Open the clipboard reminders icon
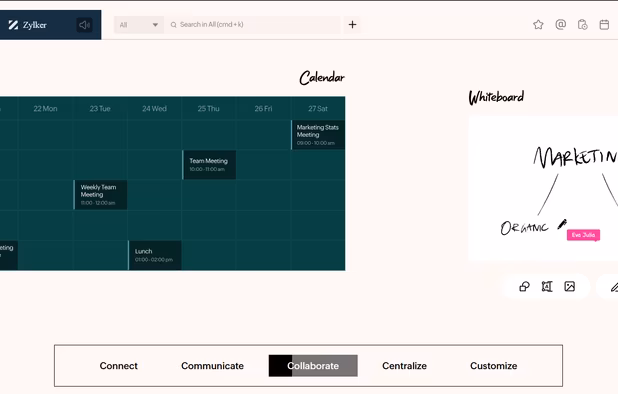Viewport: 618px width, 394px height. [583, 25]
